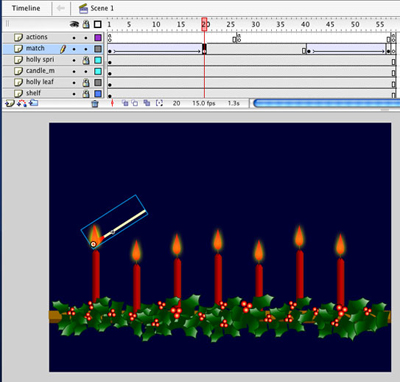Click frame 40 on the timeline ruler

[x=305, y=24]
